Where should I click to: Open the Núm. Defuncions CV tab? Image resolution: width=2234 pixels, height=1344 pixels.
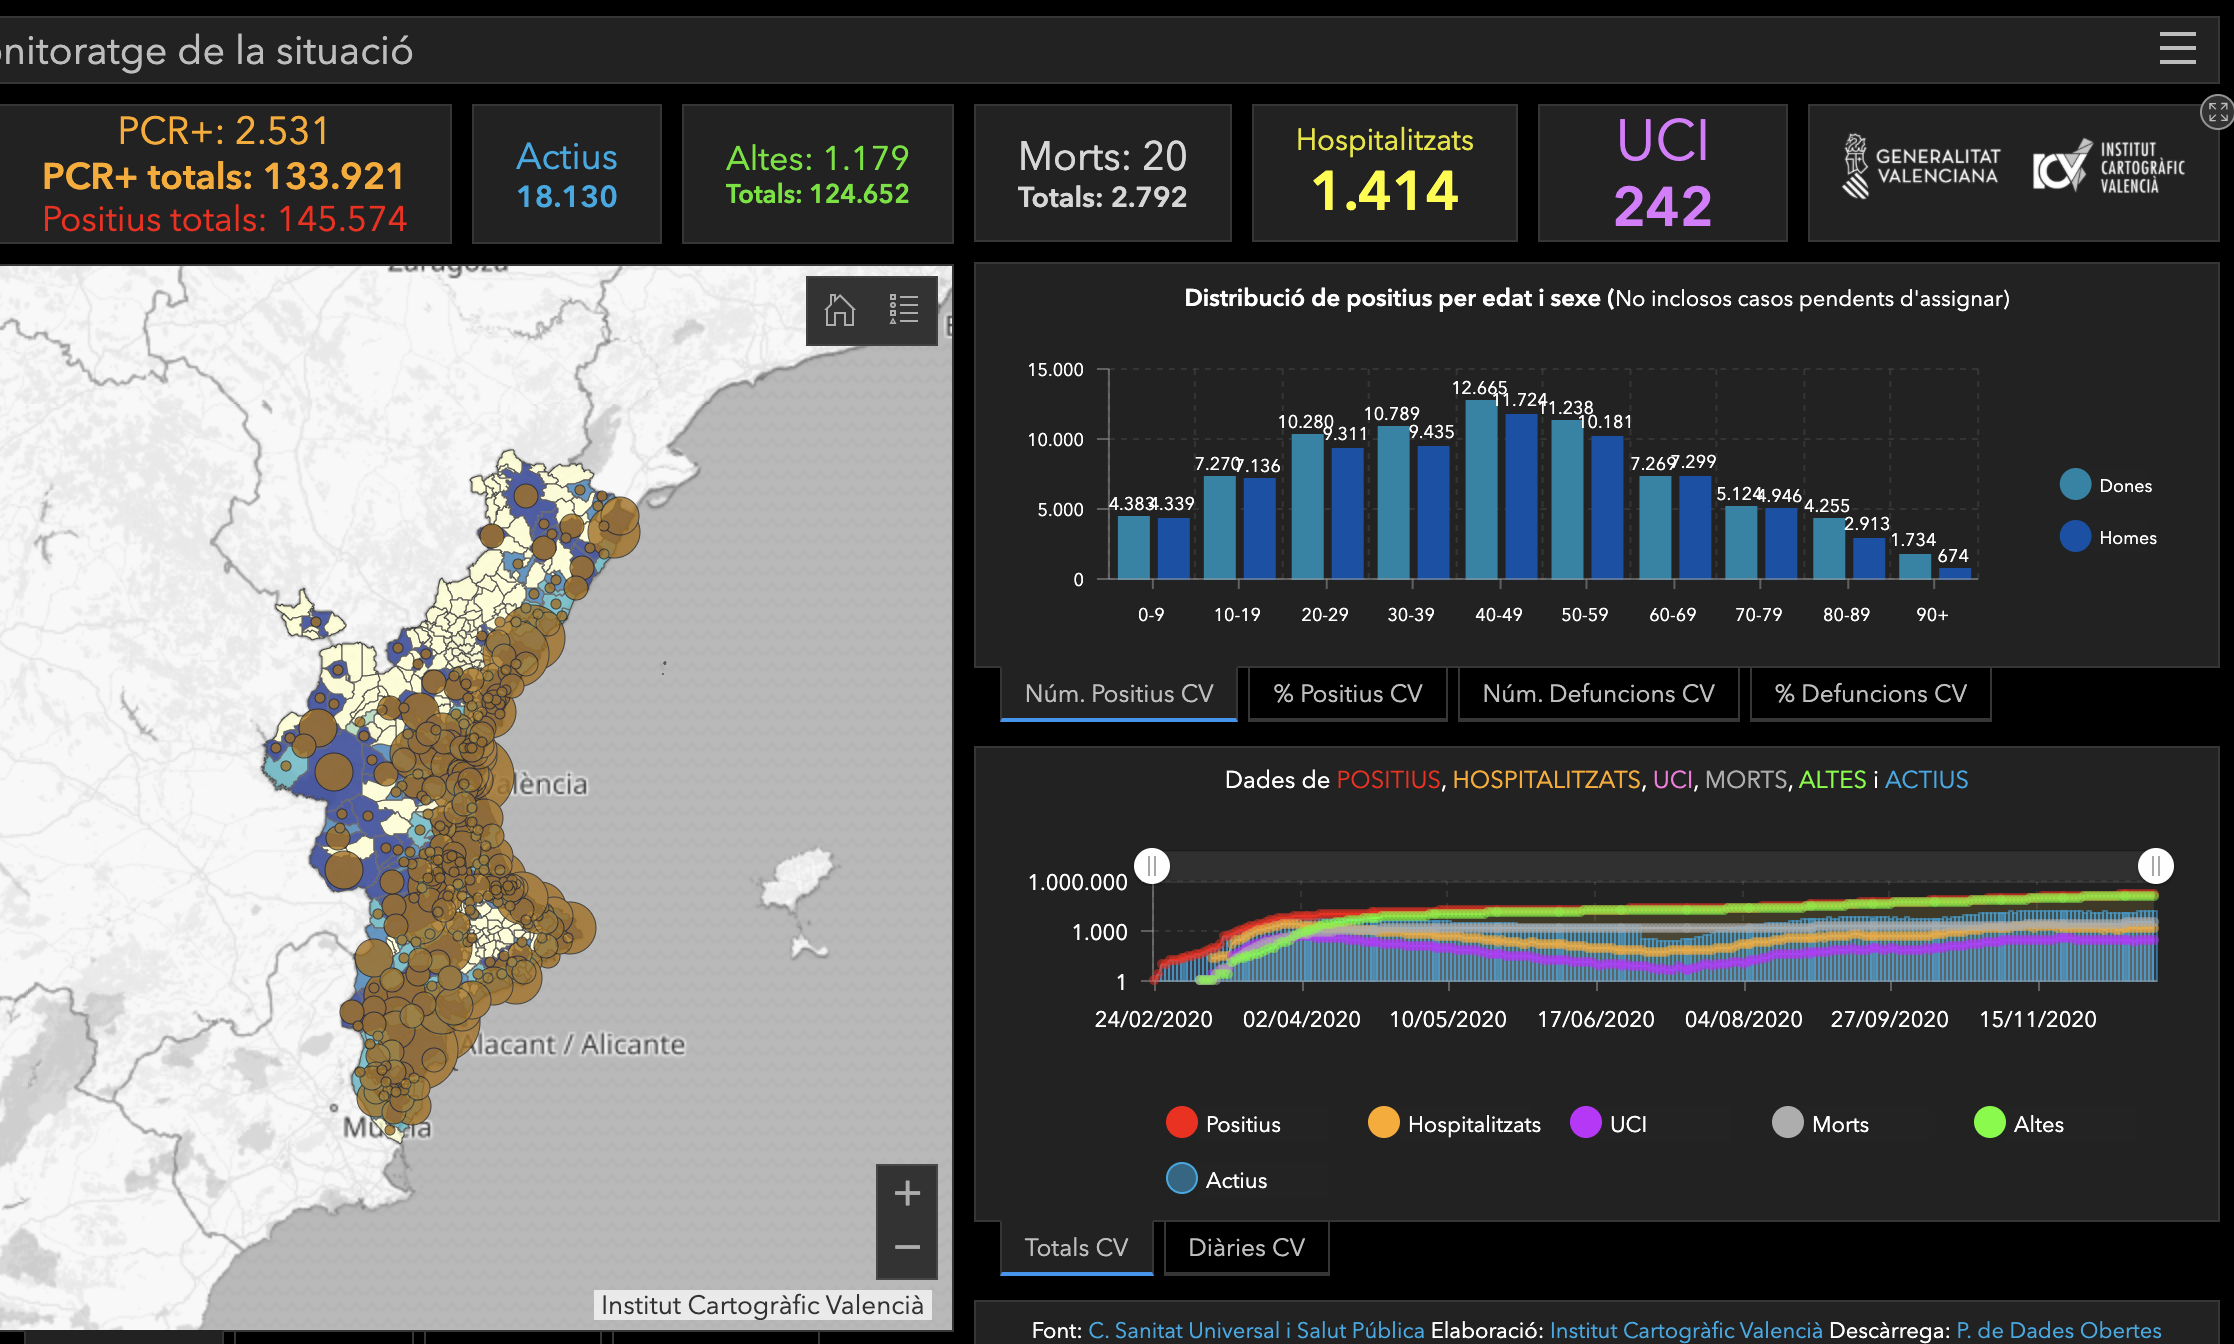pyautogui.click(x=1598, y=694)
